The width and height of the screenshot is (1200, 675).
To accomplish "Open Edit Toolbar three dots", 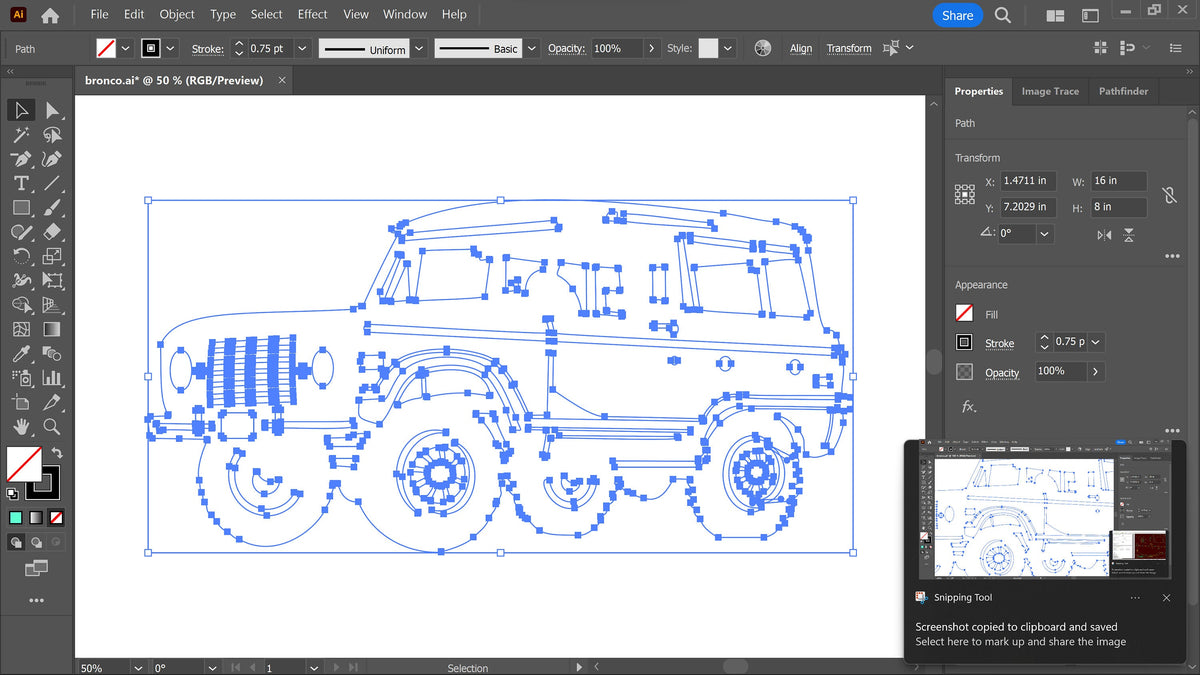I will (x=36, y=601).
